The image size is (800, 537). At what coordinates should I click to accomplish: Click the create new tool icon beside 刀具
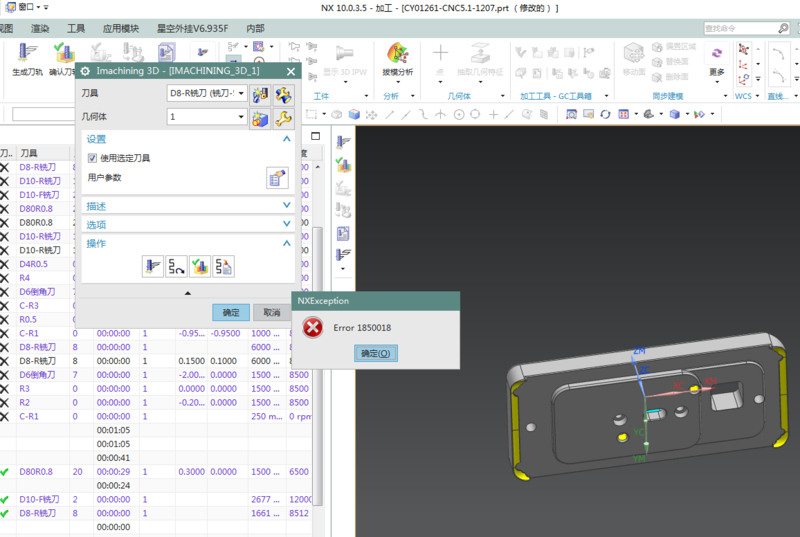pyautogui.click(x=260, y=94)
